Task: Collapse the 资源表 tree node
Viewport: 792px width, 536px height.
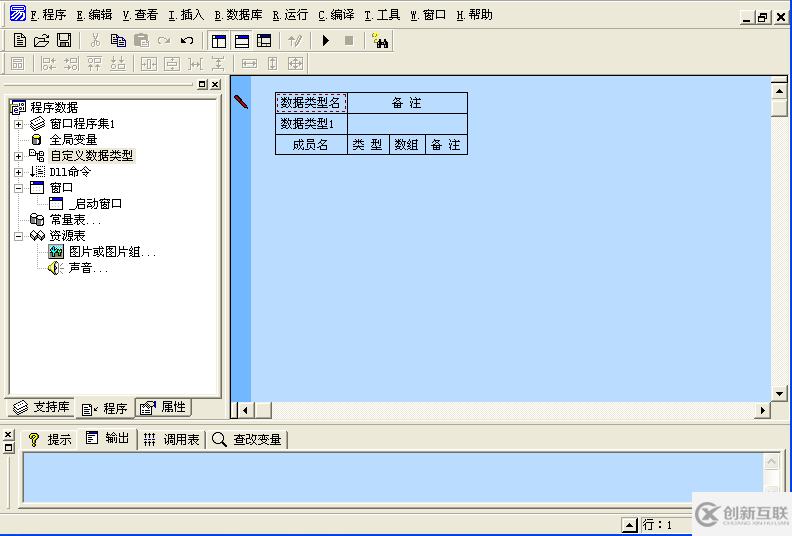Action: 18,236
